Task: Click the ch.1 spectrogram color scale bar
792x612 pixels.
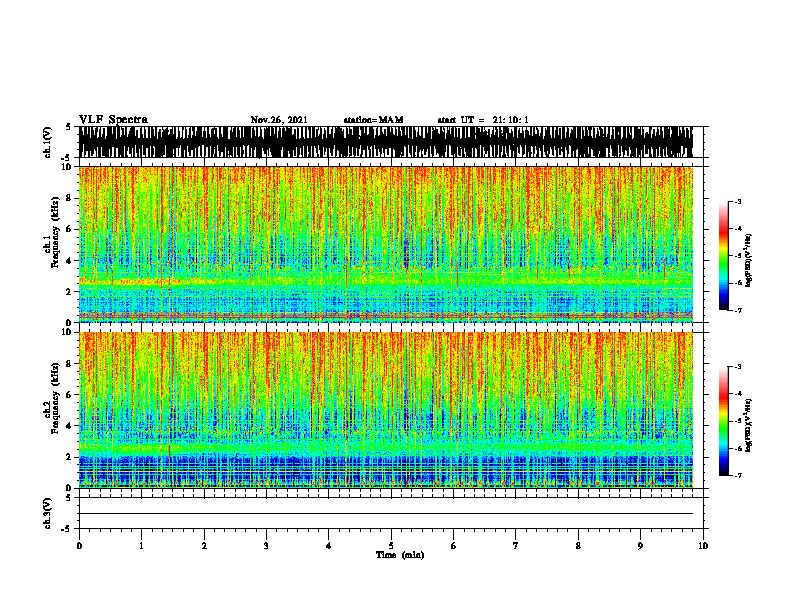Action: pyautogui.click(x=723, y=256)
